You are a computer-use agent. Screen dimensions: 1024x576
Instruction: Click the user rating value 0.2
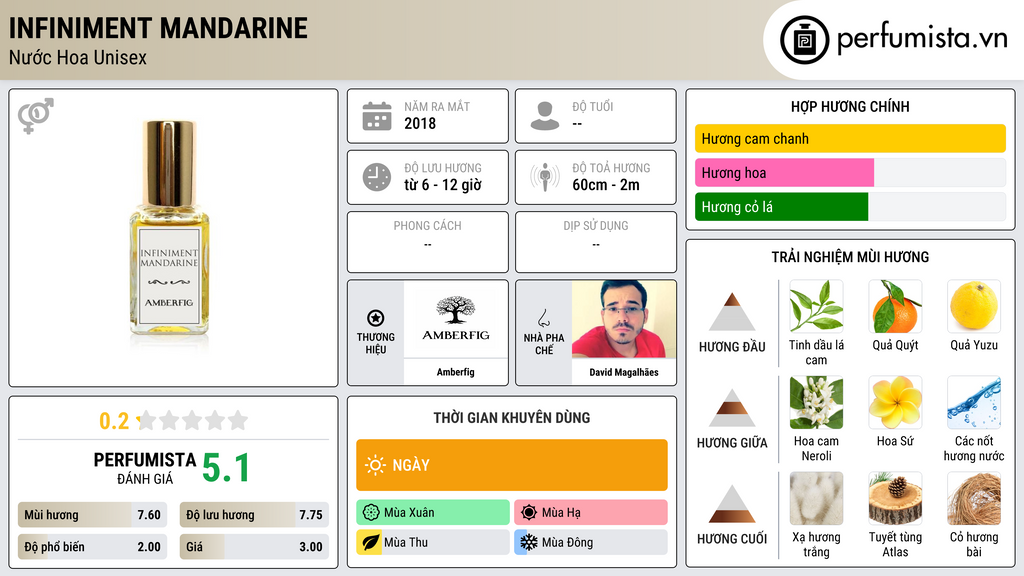pos(114,421)
